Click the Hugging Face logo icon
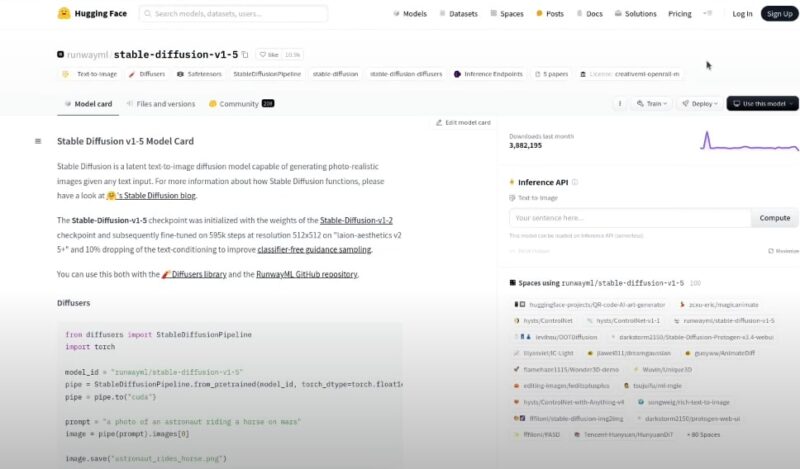Image resolution: width=800 pixels, height=469 pixels. tap(64, 14)
